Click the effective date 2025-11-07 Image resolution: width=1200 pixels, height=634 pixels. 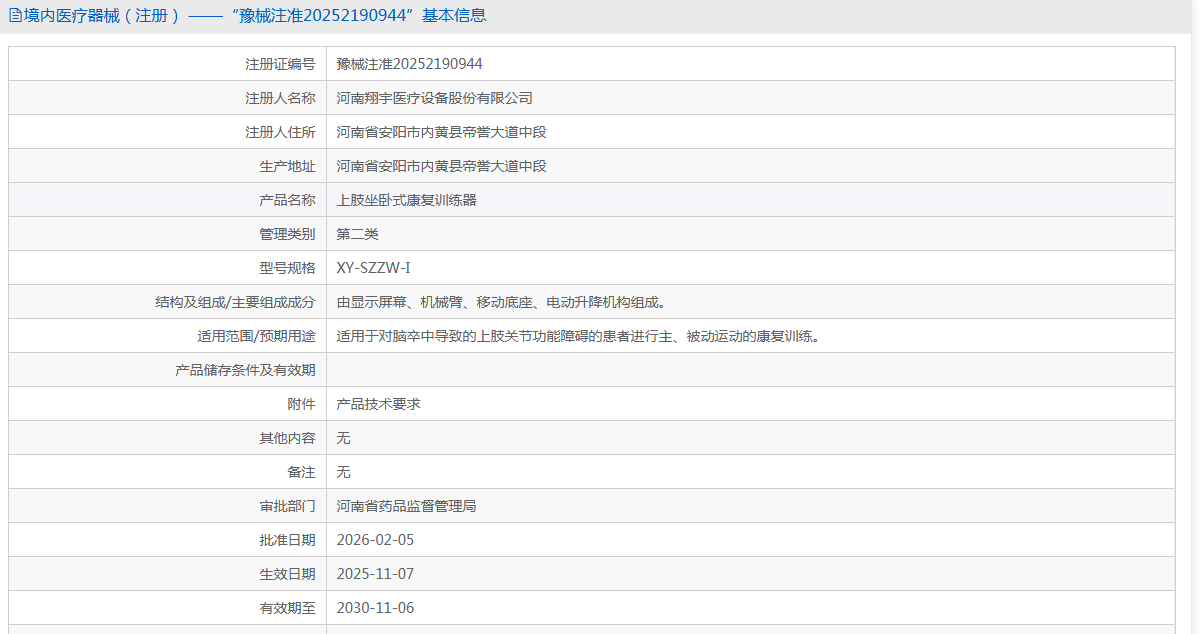[375, 574]
